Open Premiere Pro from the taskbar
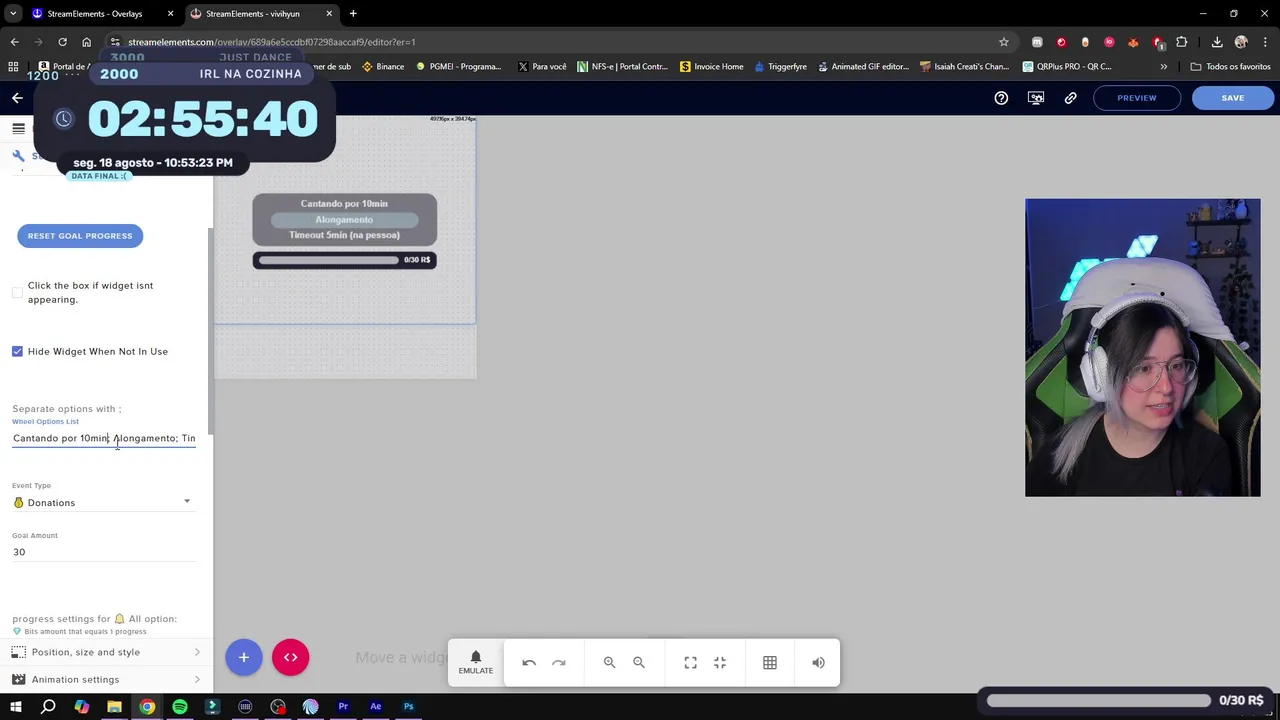1280x720 pixels. (343, 707)
